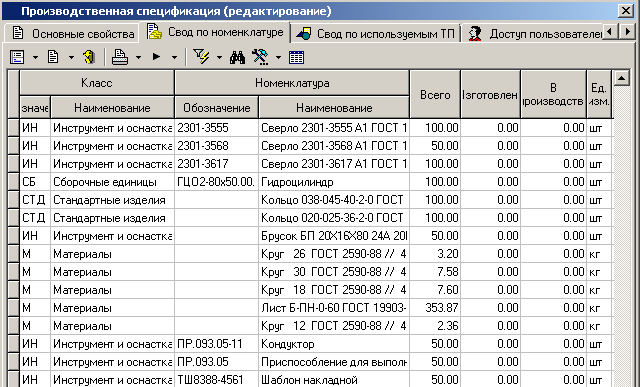This screenshot has width=640, height=387.
Task: Click the ГЦ02-80х50.00. designation cell
Action: pos(216,182)
